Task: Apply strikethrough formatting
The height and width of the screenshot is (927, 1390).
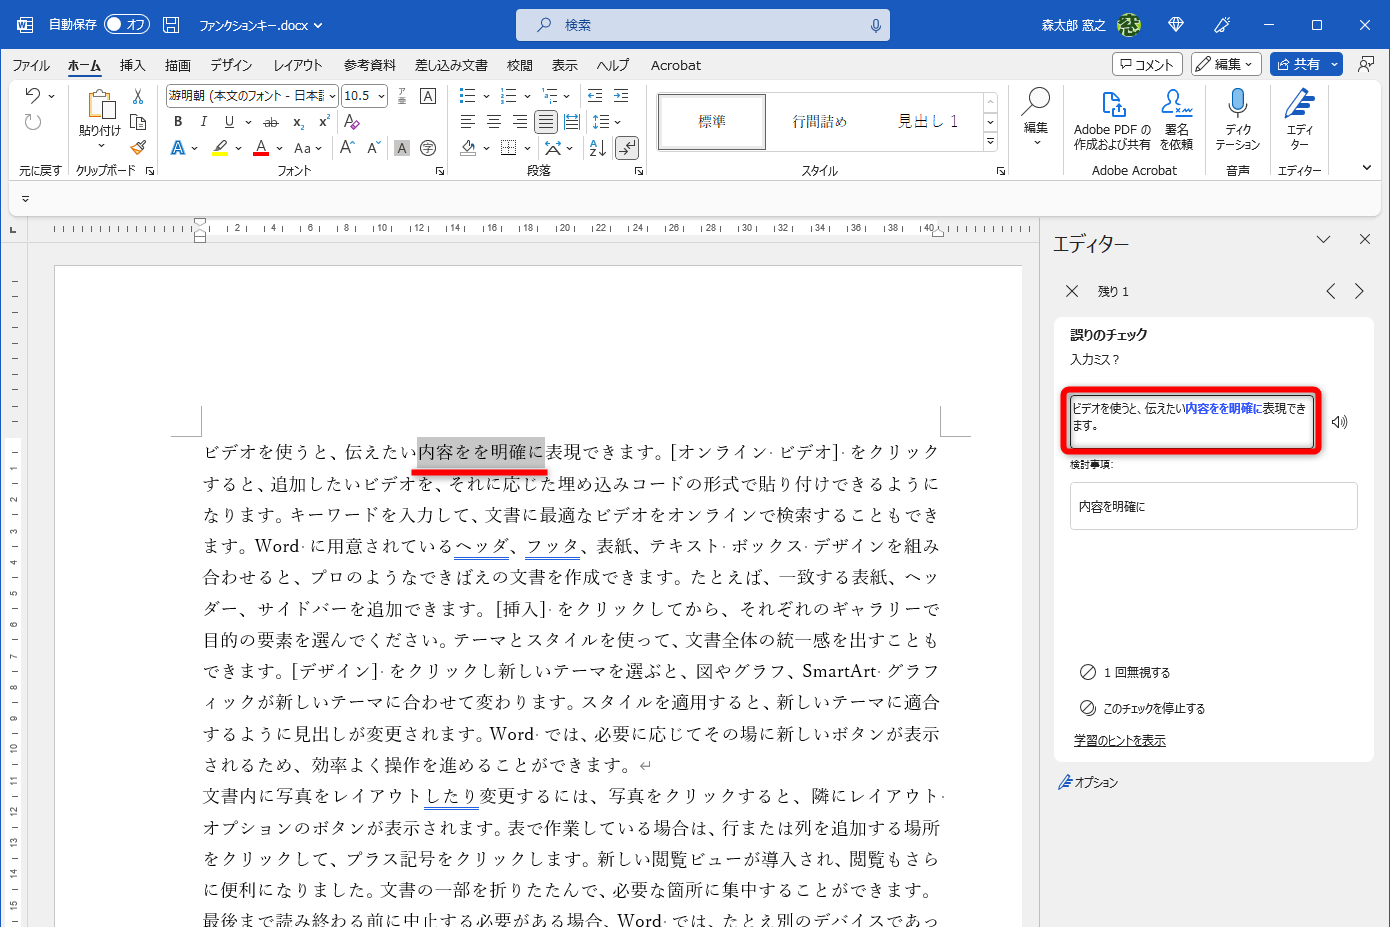Action: 270,121
